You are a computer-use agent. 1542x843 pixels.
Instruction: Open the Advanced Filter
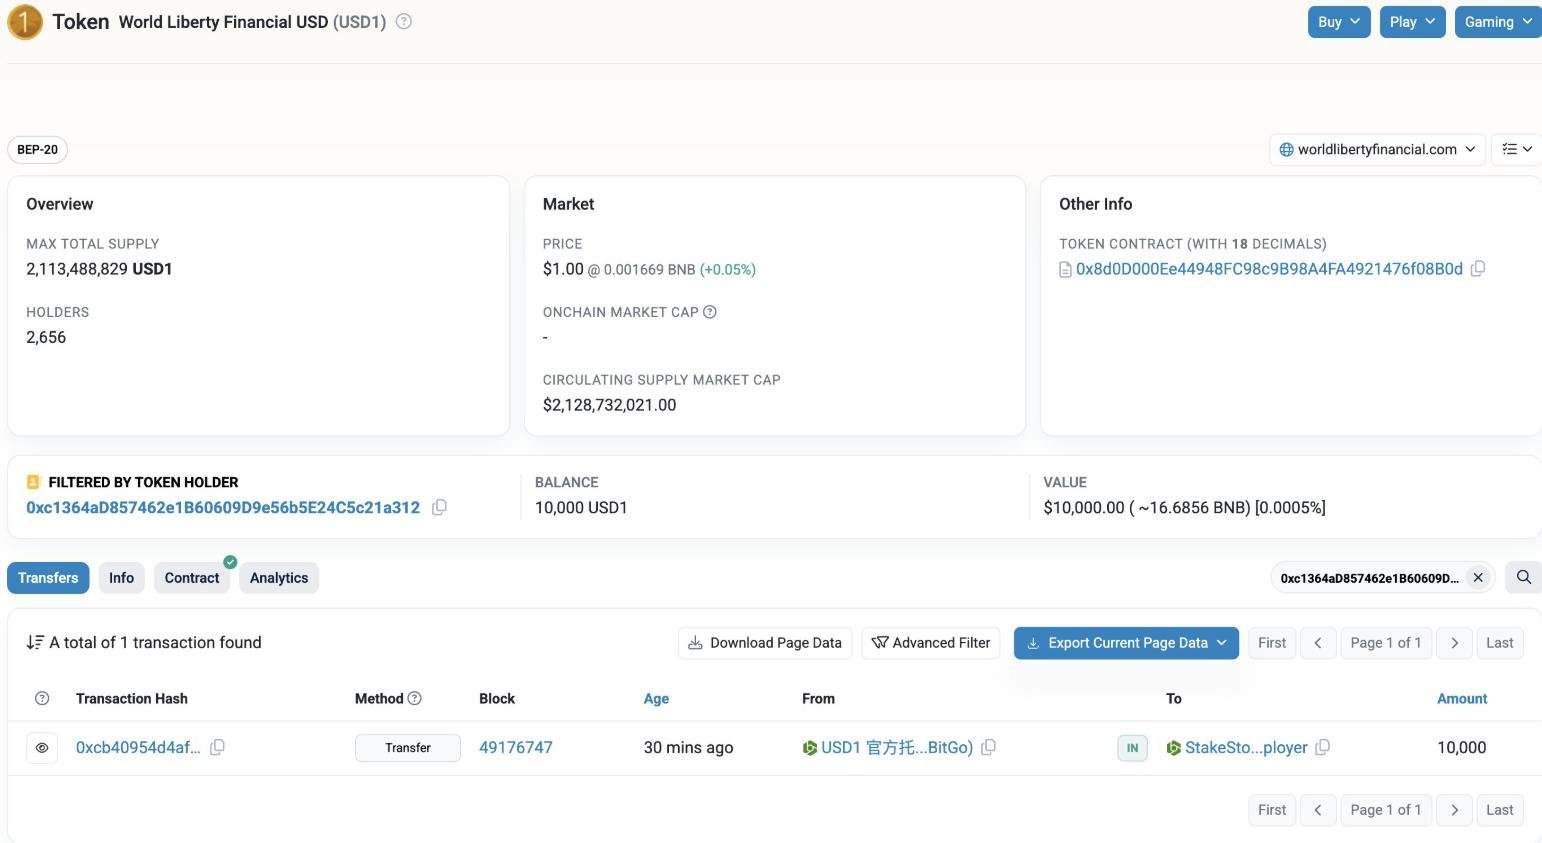pyautogui.click(x=931, y=643)
